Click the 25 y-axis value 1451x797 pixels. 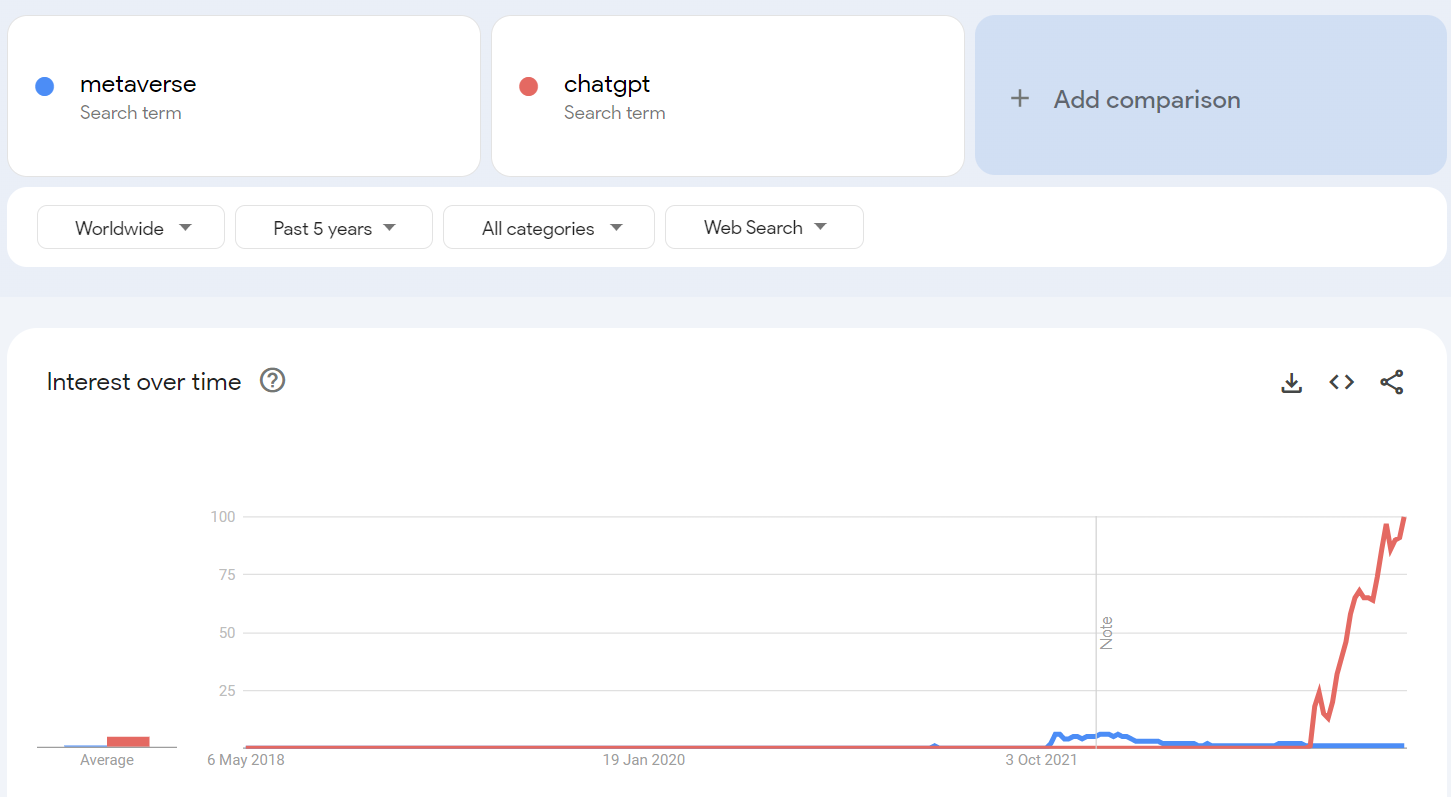coord(226,691)
